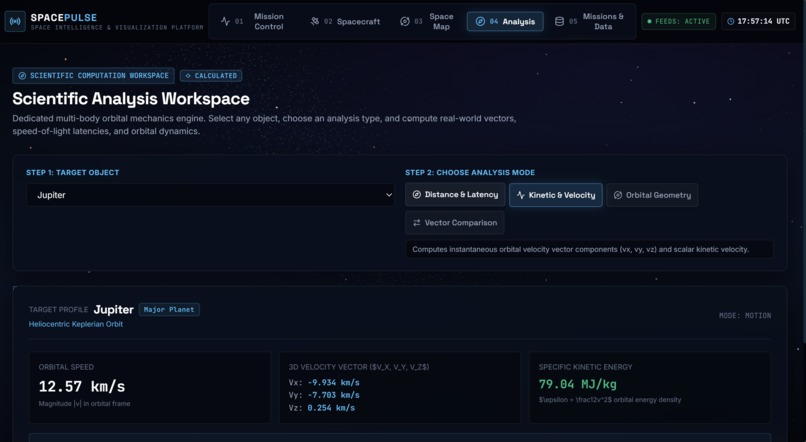Click the Scientific Computation Workspace badge

click(x=94, y=76)
